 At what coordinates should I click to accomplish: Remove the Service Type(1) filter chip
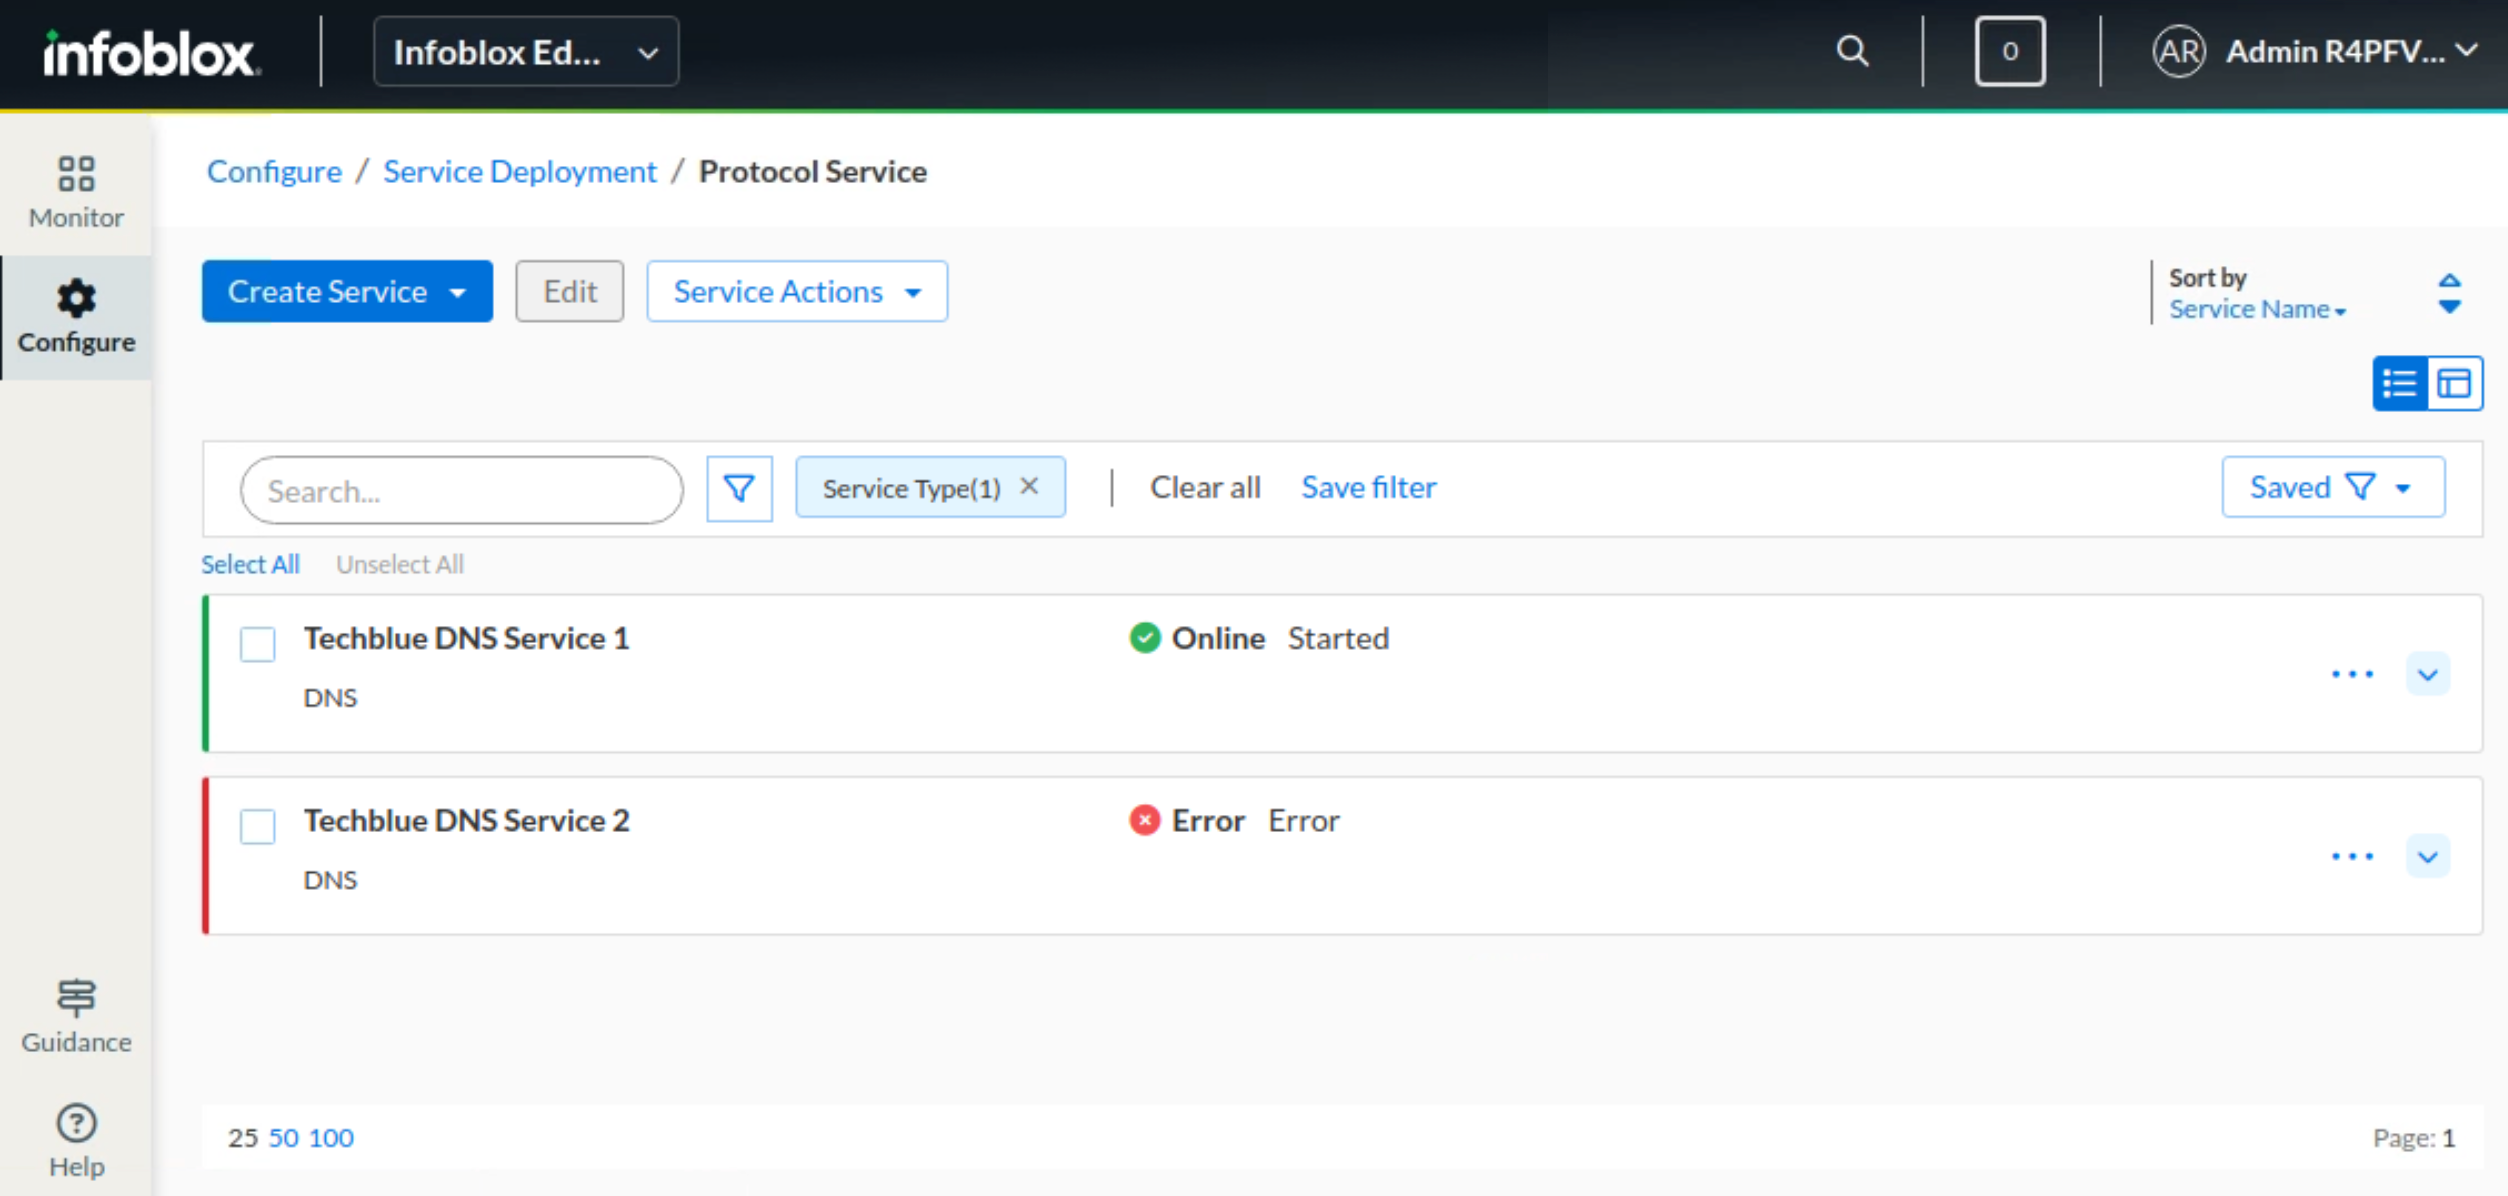pos(1029,486)
